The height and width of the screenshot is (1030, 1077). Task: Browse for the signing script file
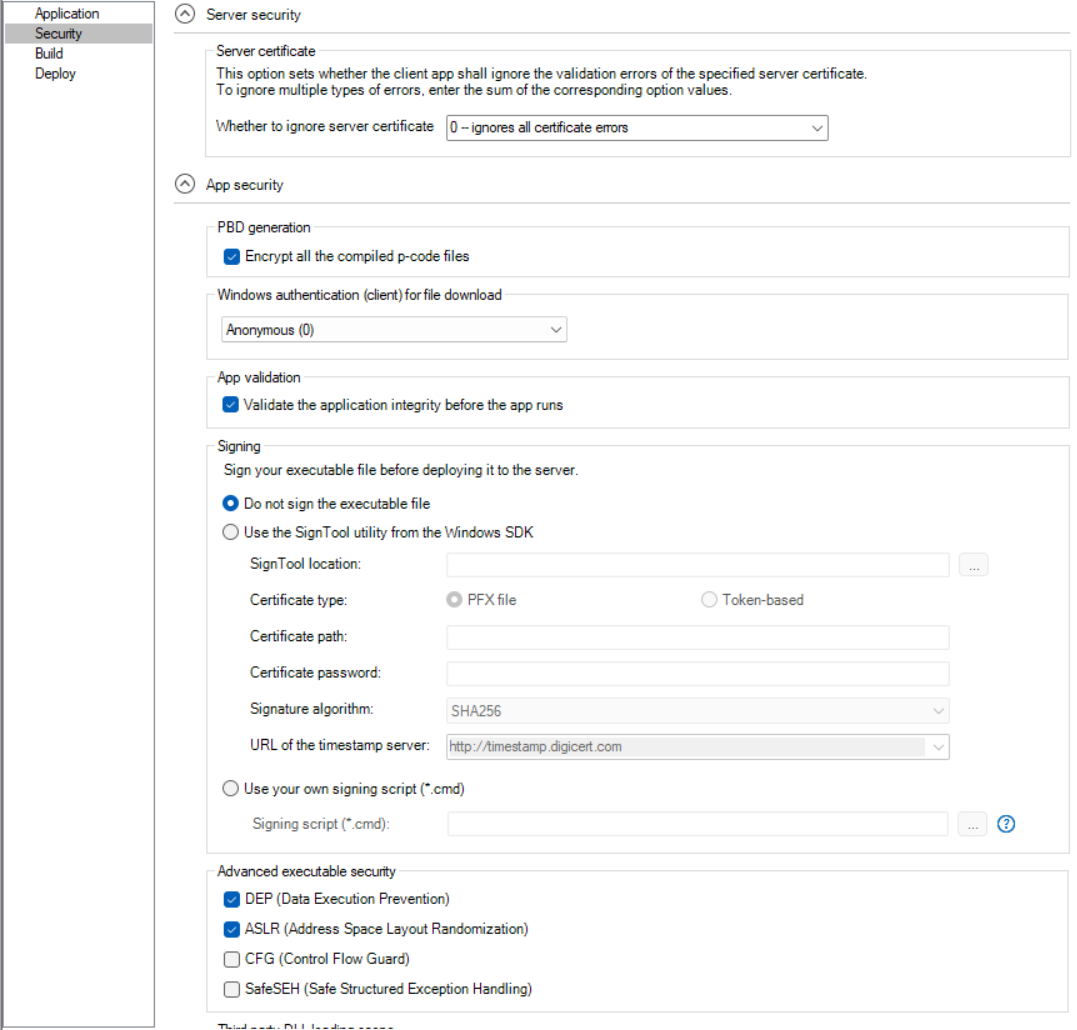pos(973,824)
